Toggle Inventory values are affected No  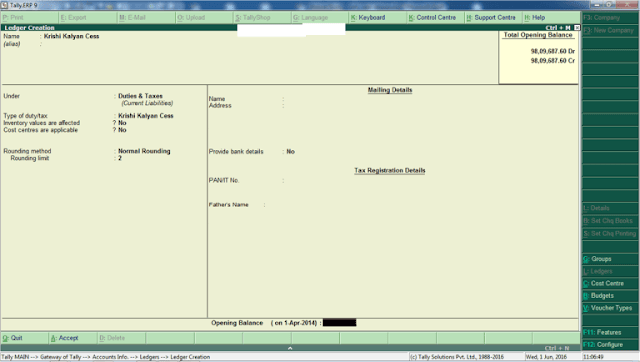tap(122, 123)
